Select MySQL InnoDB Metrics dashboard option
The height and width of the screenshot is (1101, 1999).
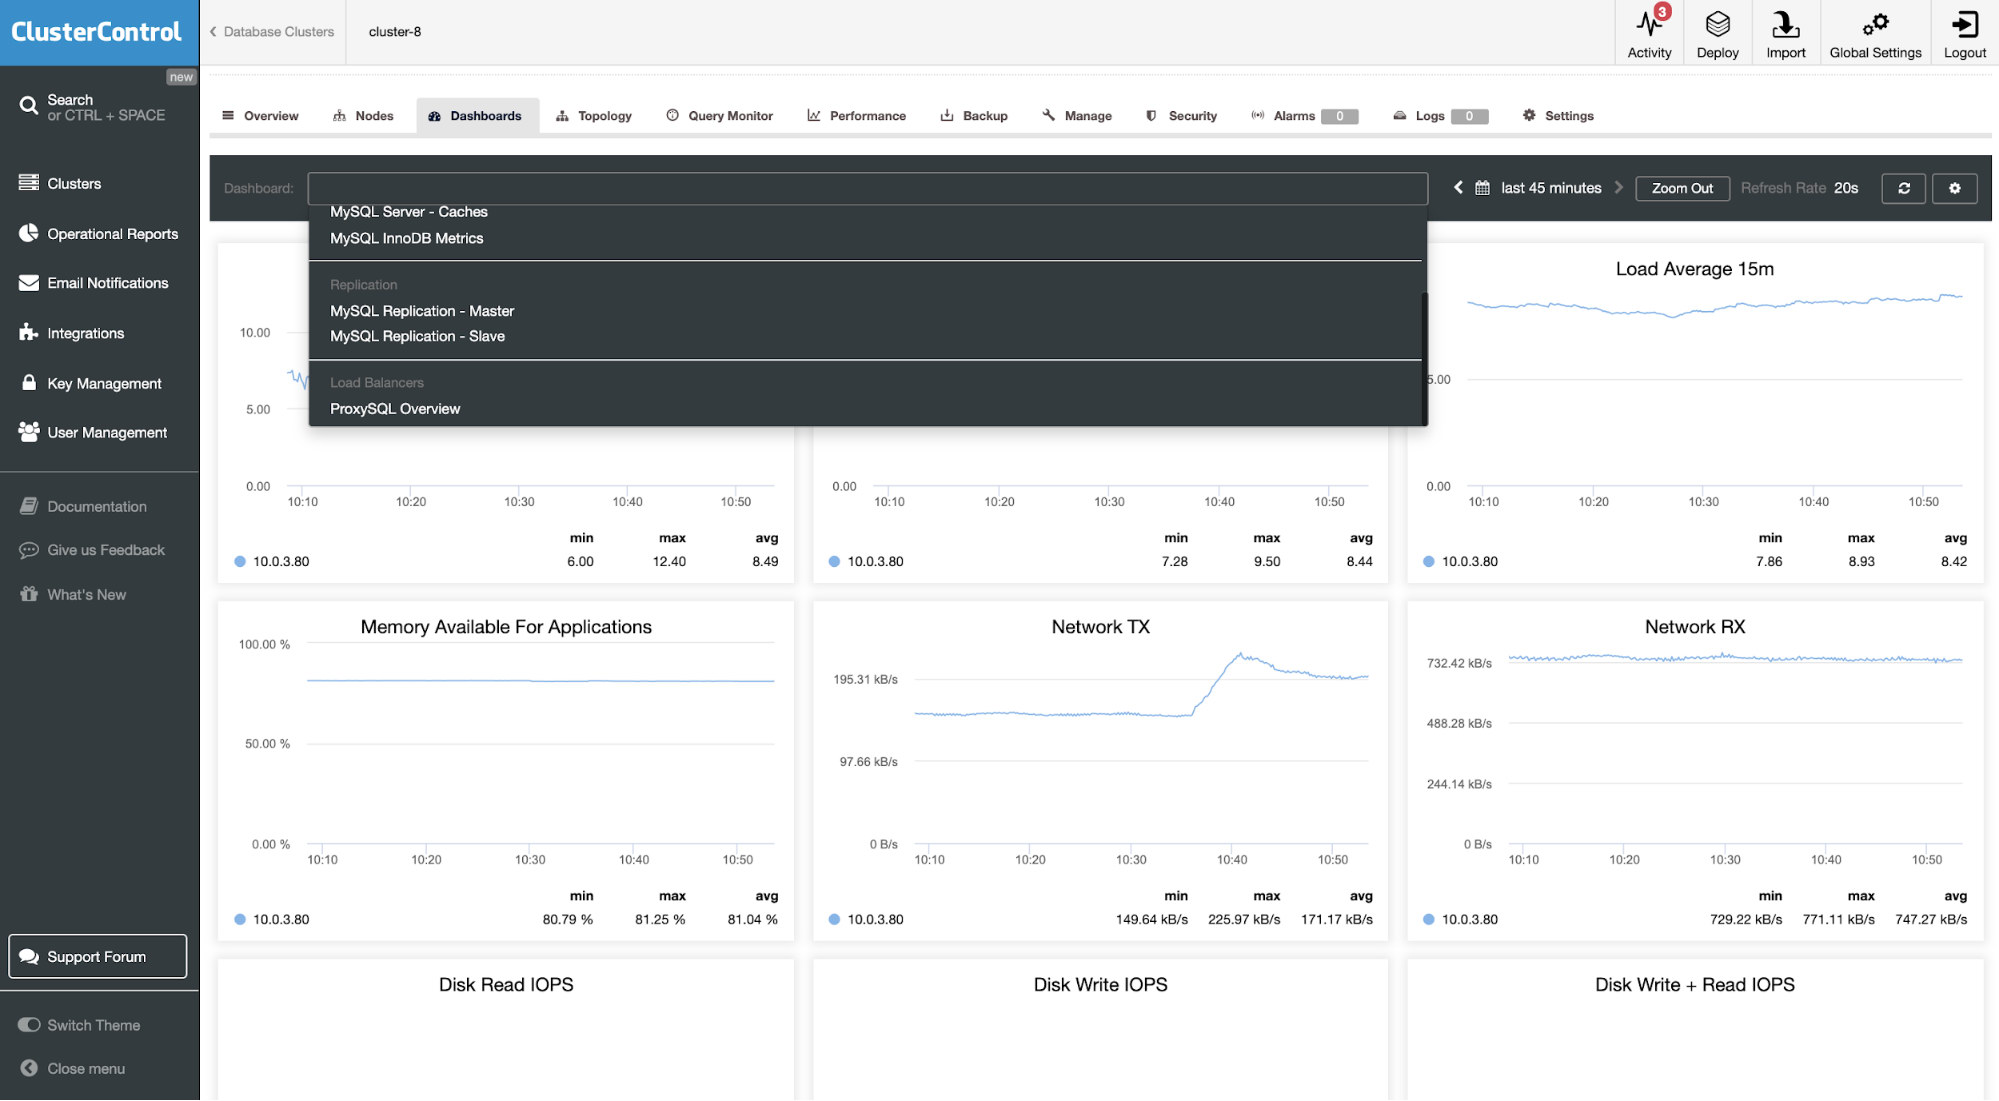407,237
